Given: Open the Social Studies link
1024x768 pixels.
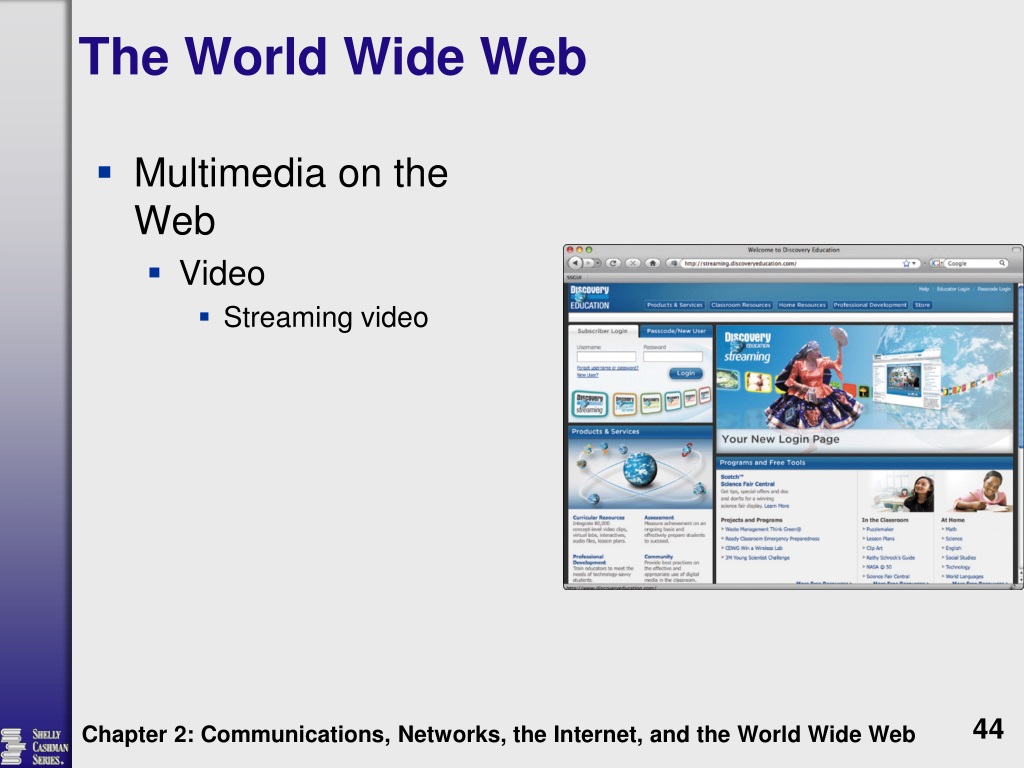Looking at the screenshot, I should click(961, 558).
